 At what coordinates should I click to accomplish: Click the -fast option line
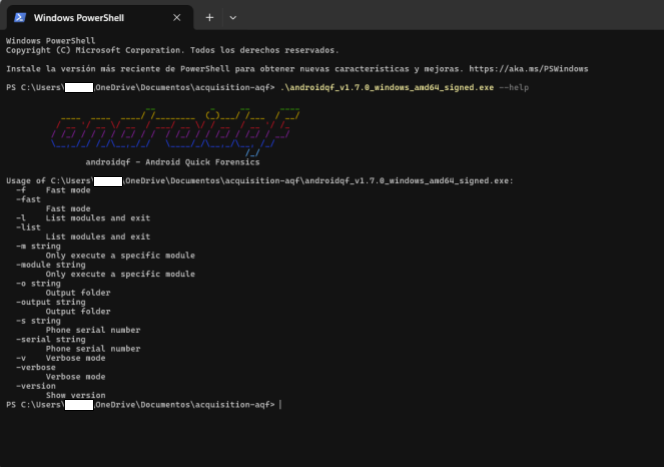pyautogui.click(x=29, y=199)
